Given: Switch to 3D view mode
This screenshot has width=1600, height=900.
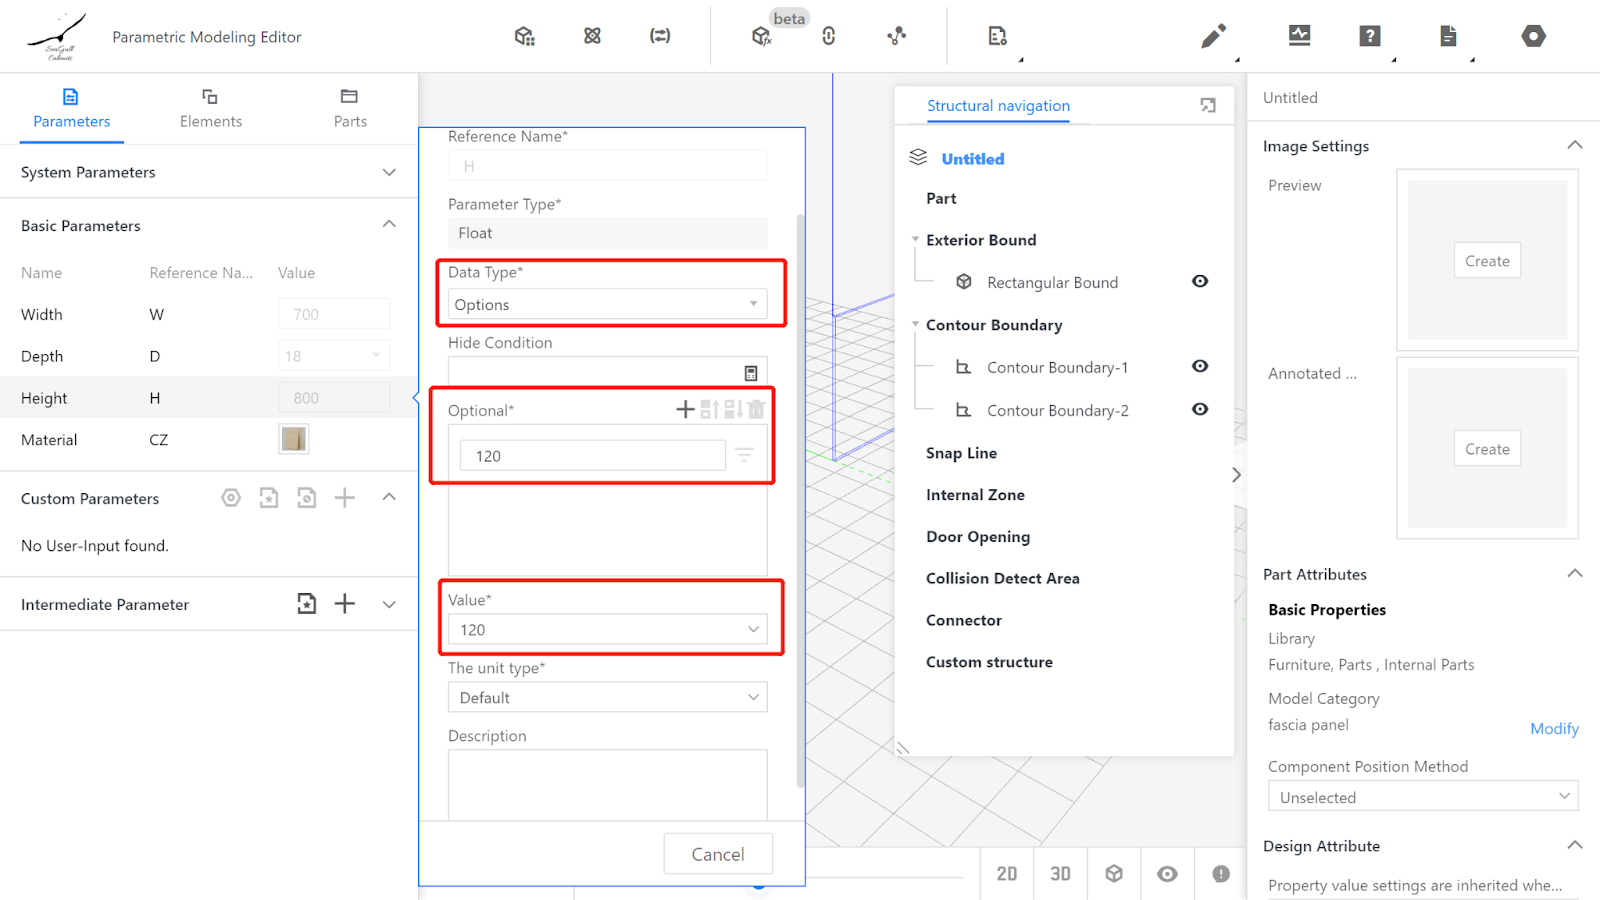Looking at the screenshot, I should click(1060, 874).
